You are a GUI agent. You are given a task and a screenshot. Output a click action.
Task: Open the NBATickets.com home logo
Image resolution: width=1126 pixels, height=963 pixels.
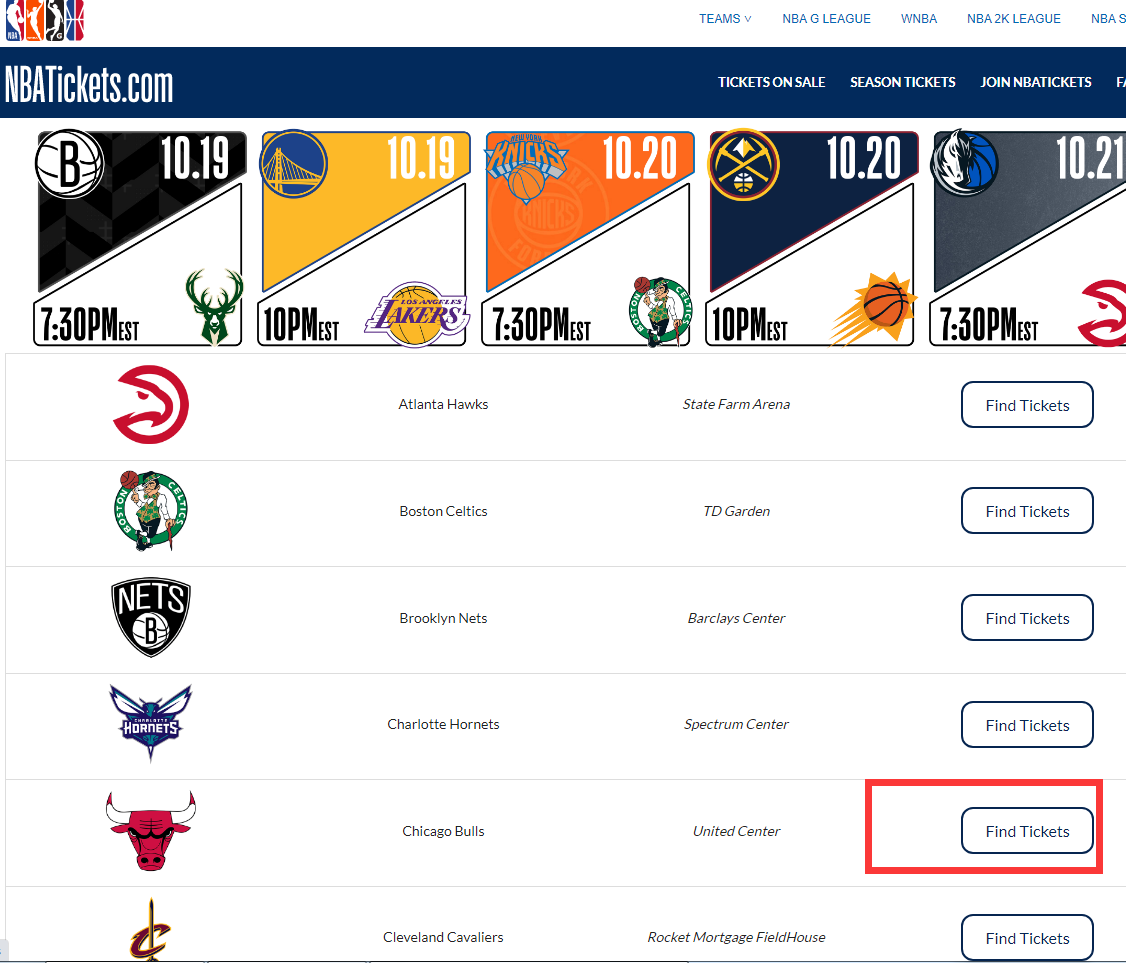pyautogui.click(x=89, y=85)
